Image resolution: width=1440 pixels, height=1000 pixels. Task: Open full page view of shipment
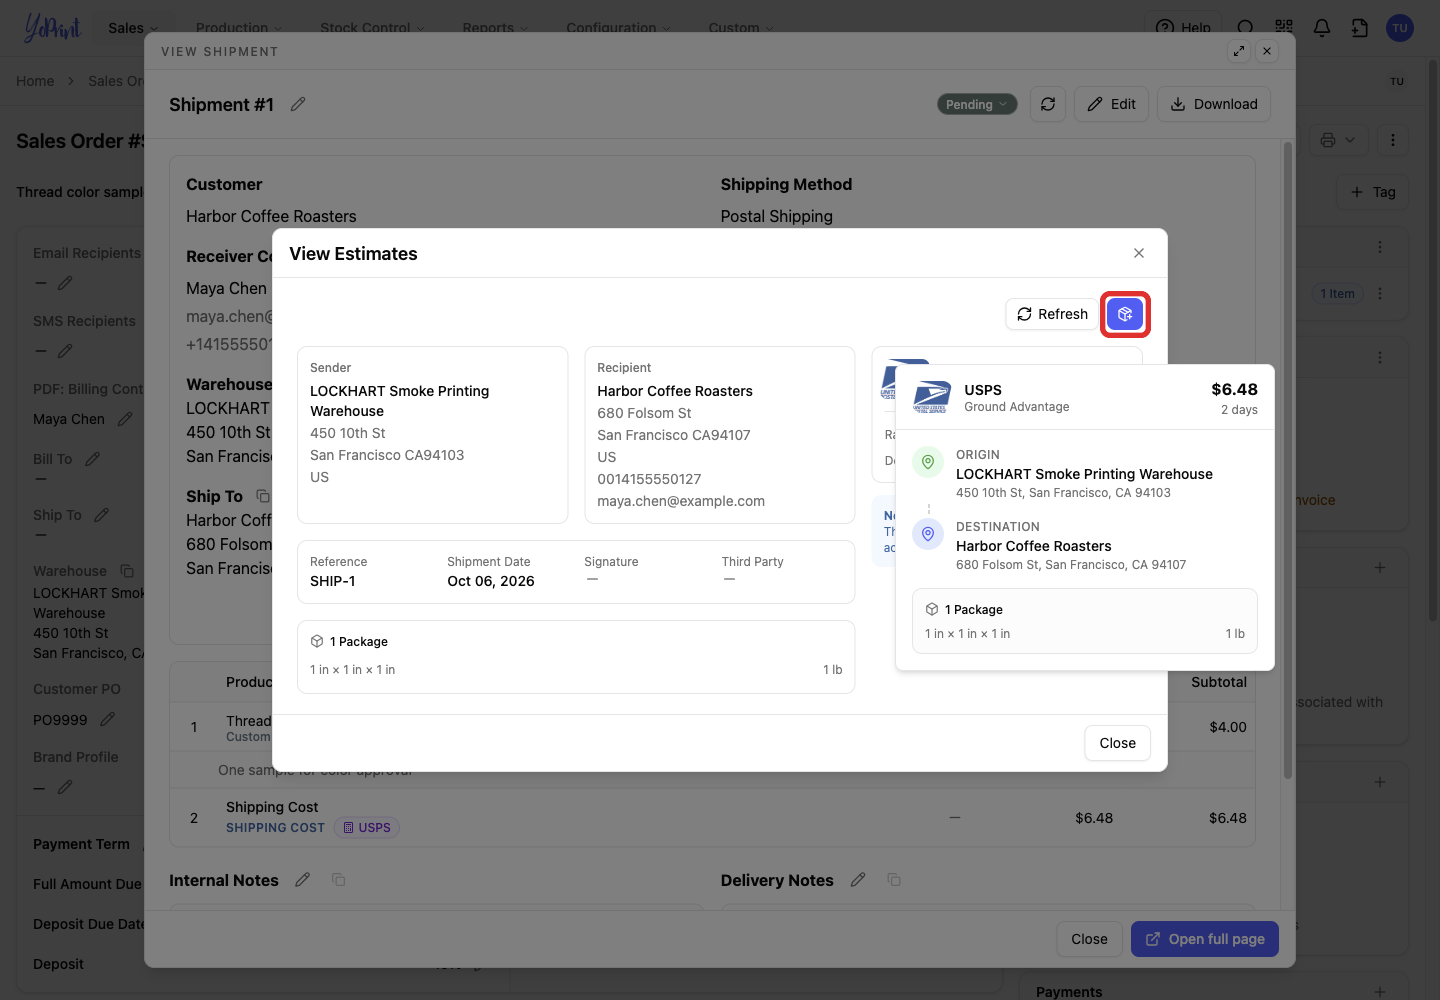click(1205, 939)
